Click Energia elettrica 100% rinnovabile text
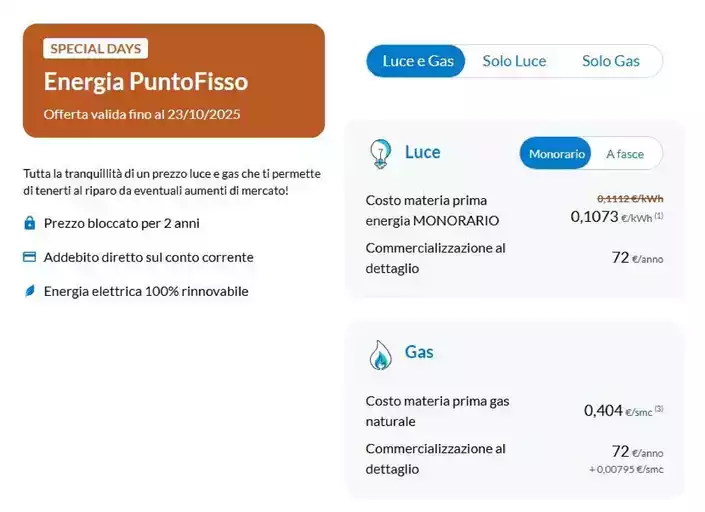This screenshot has height=512, width=705. (x=146, y=291)
